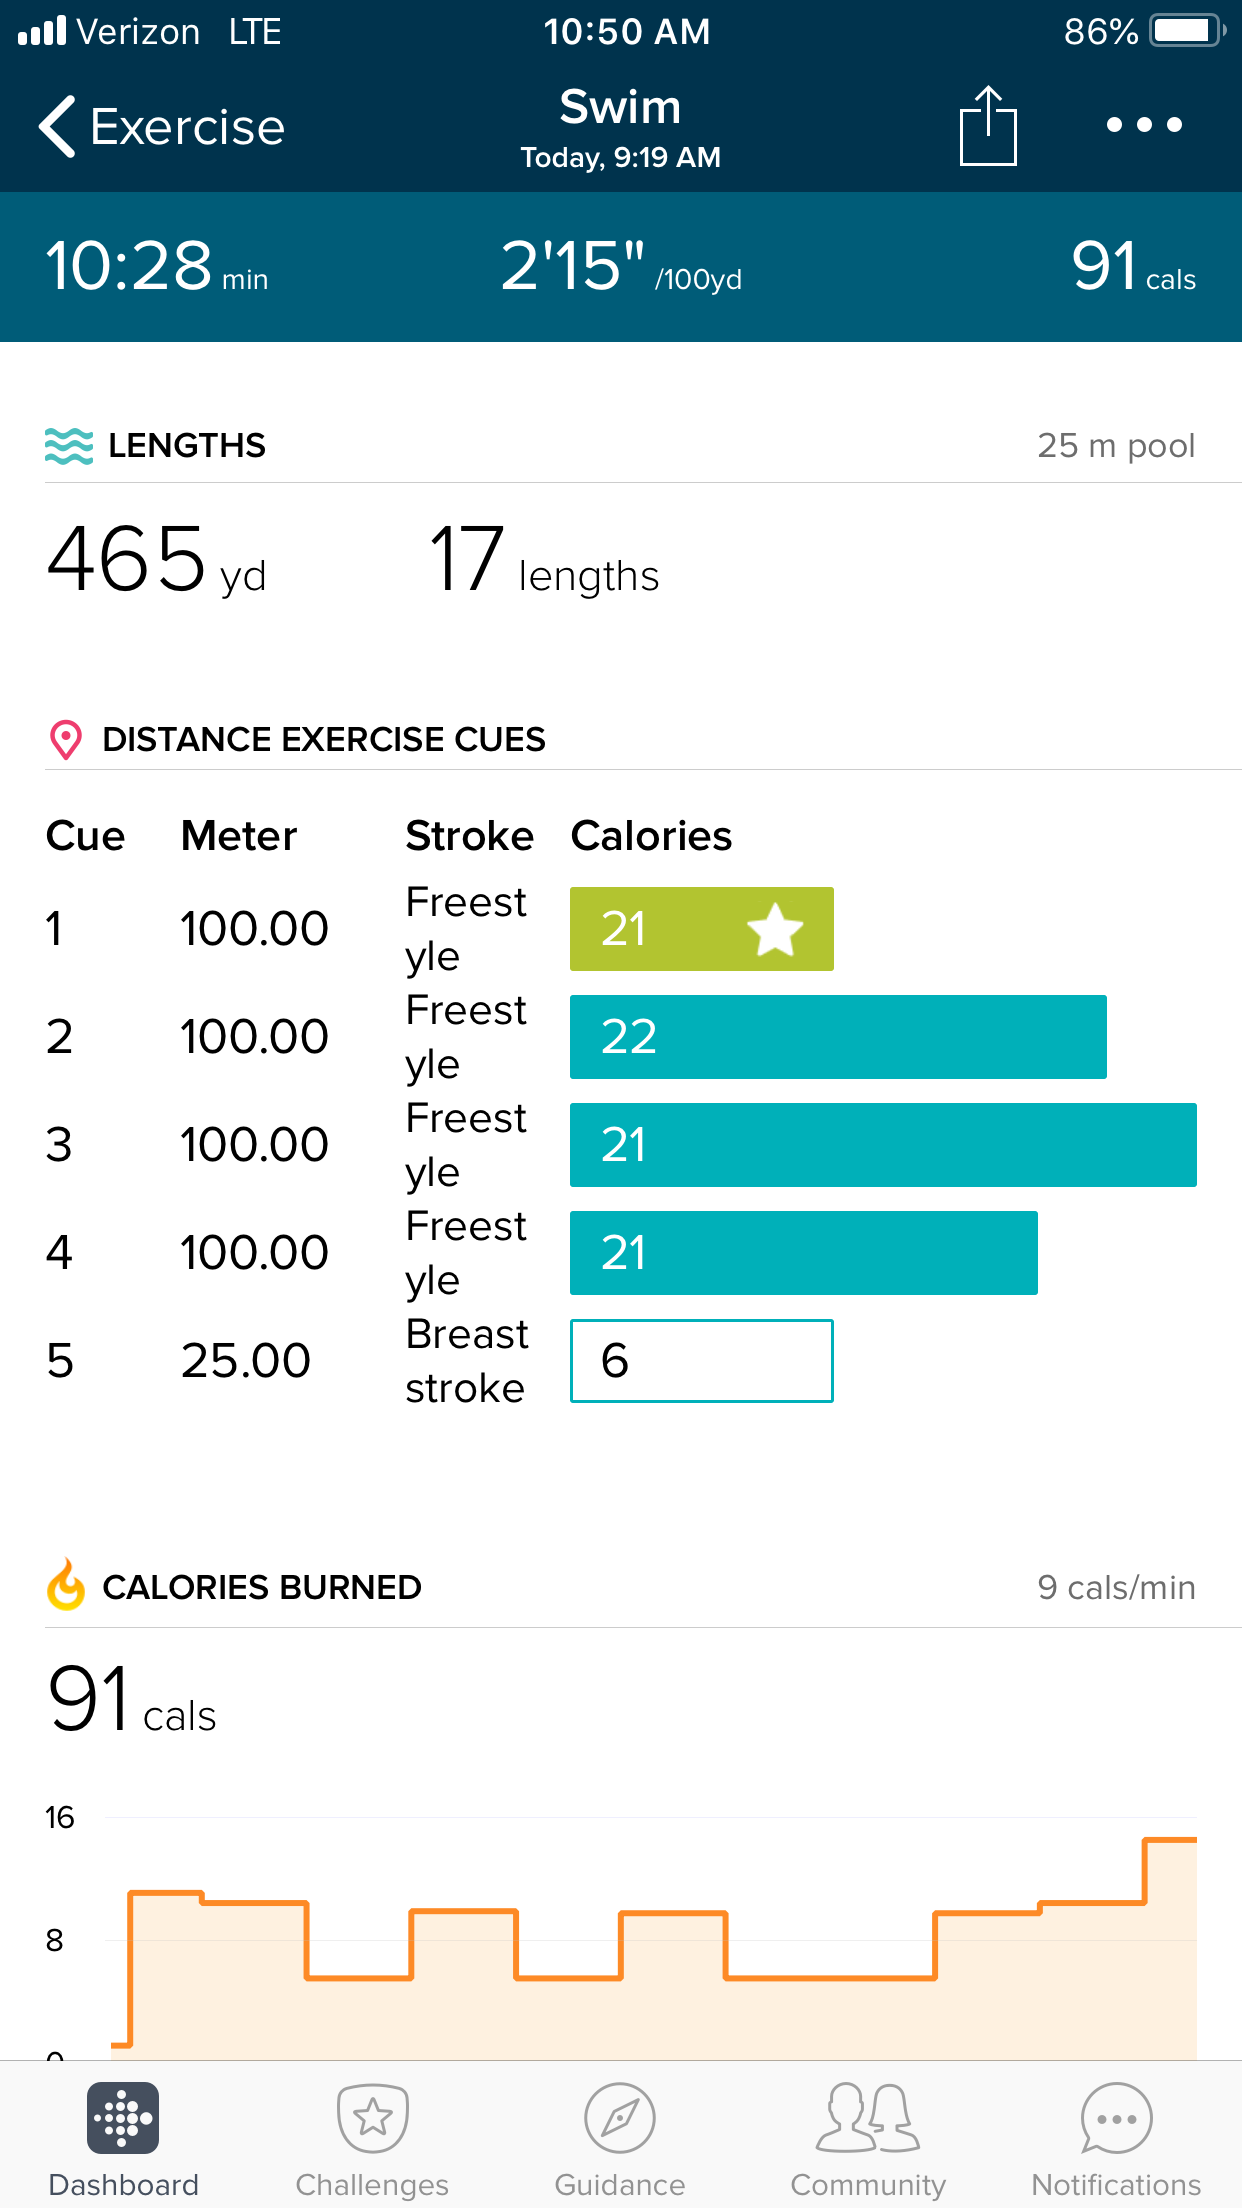Tap the Breaststroke cue 5 outlined bar
The height and width of the screenshot is (2208, 1242).
tap(701, 1361)
